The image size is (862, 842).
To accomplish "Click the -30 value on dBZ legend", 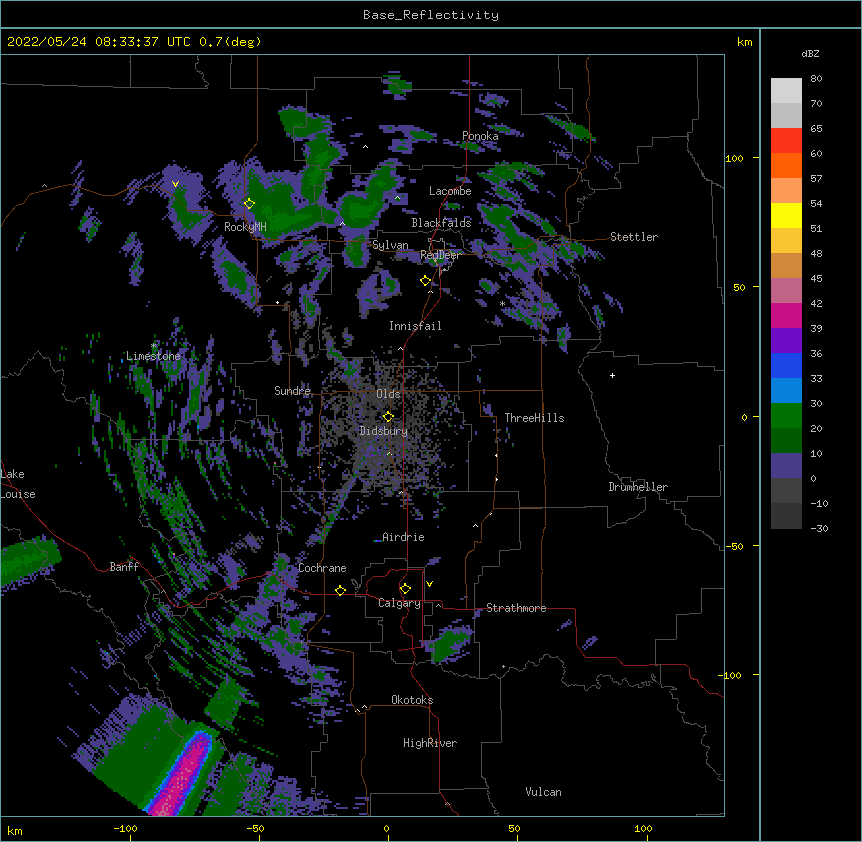I will (819, 528).
